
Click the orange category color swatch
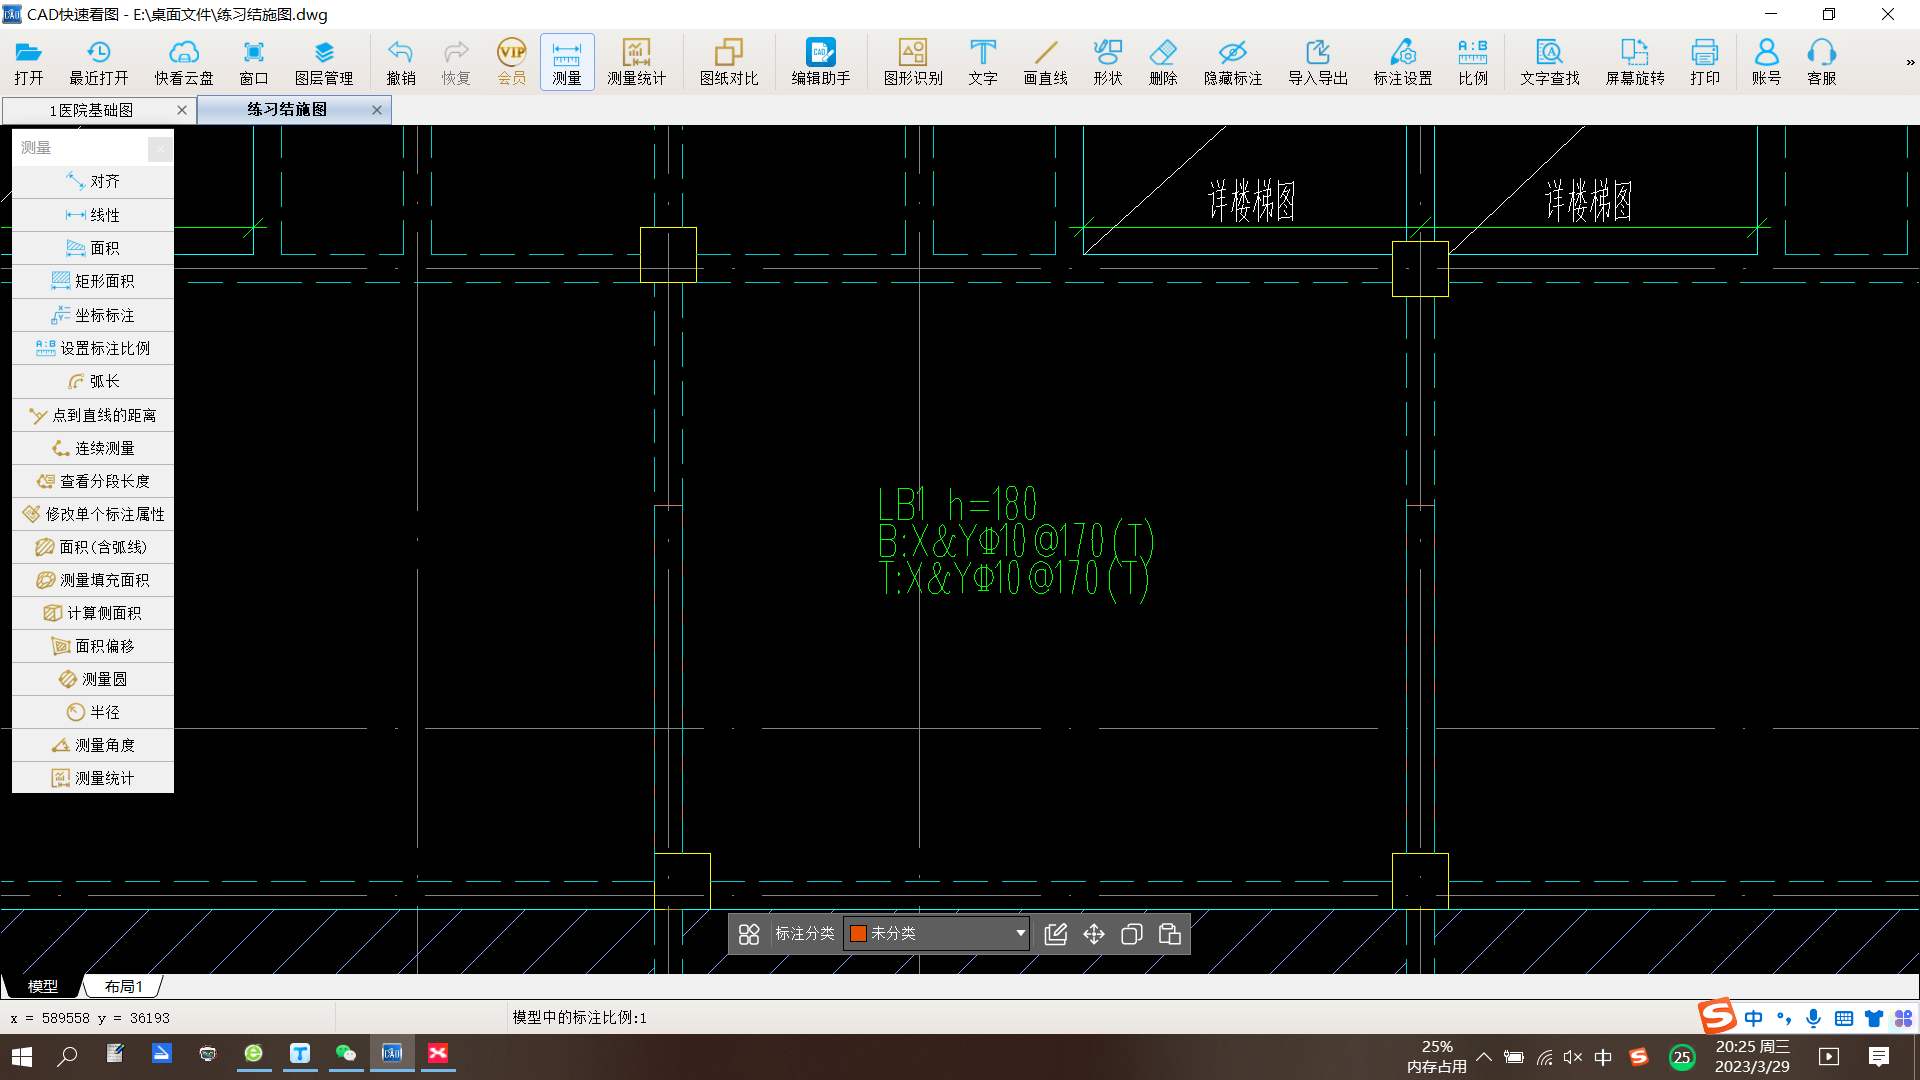point(858,933)
